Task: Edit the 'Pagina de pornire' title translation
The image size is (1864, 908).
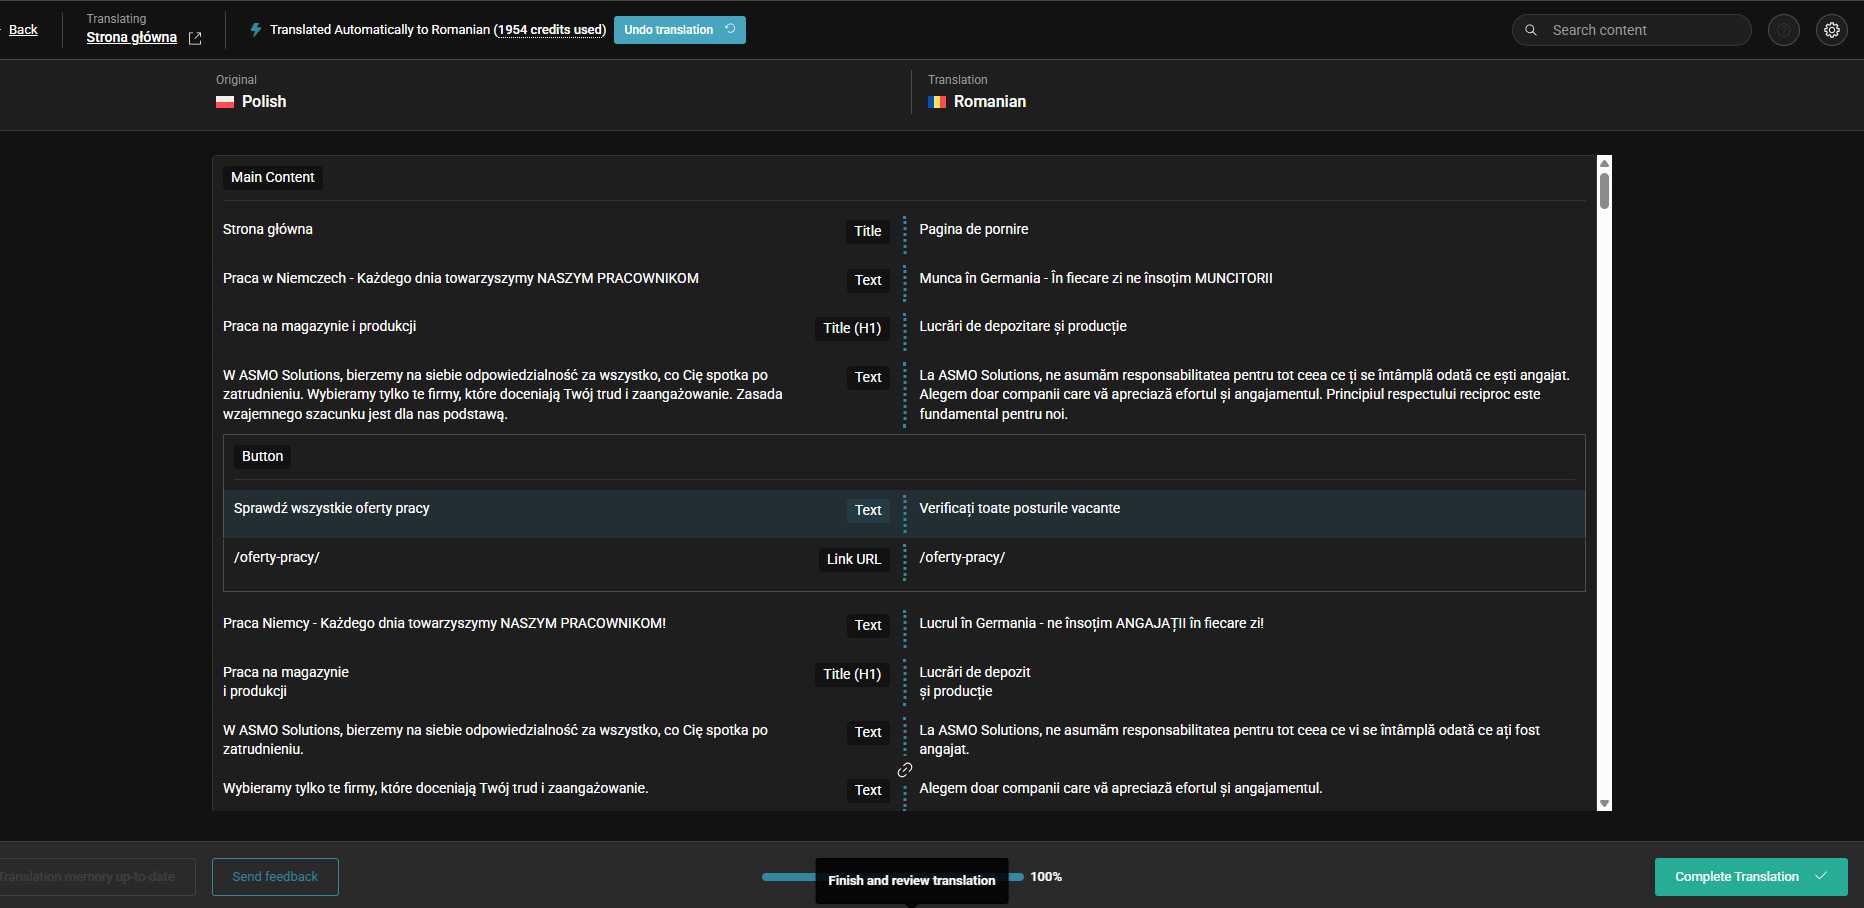Action: (x=973, y=230)
